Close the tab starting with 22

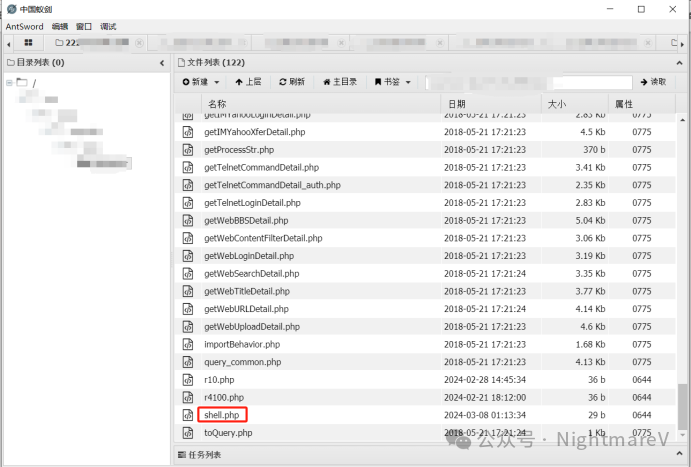tap(139, 43)
